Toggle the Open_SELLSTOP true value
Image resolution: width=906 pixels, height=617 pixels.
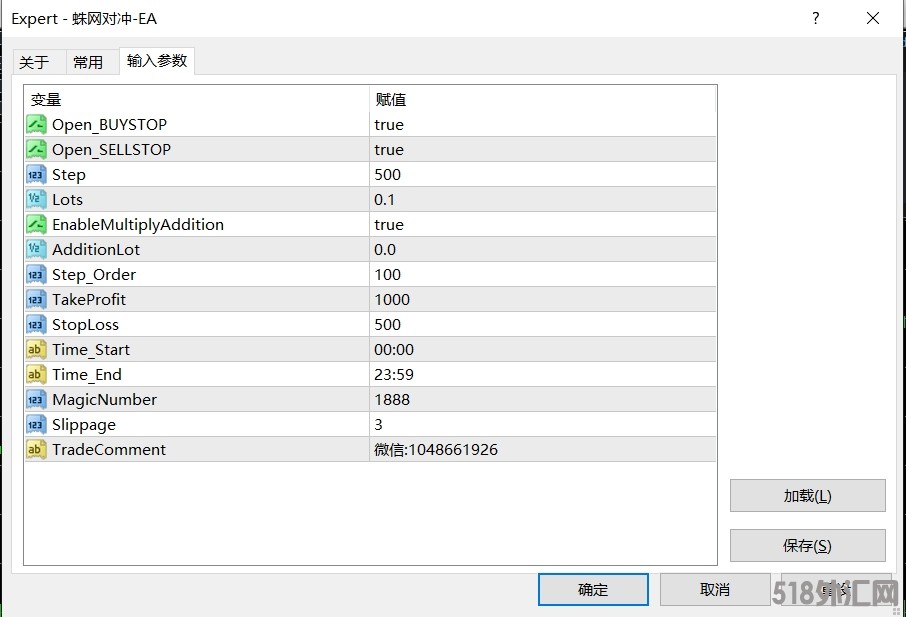389,150
